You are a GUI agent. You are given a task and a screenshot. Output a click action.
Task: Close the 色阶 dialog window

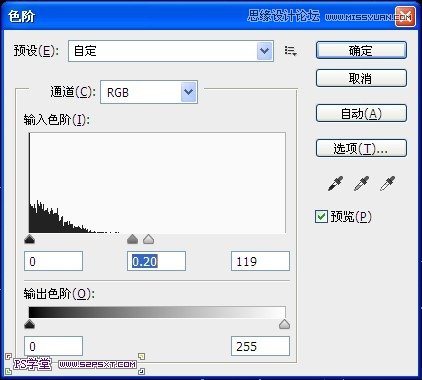pos(405,16)
